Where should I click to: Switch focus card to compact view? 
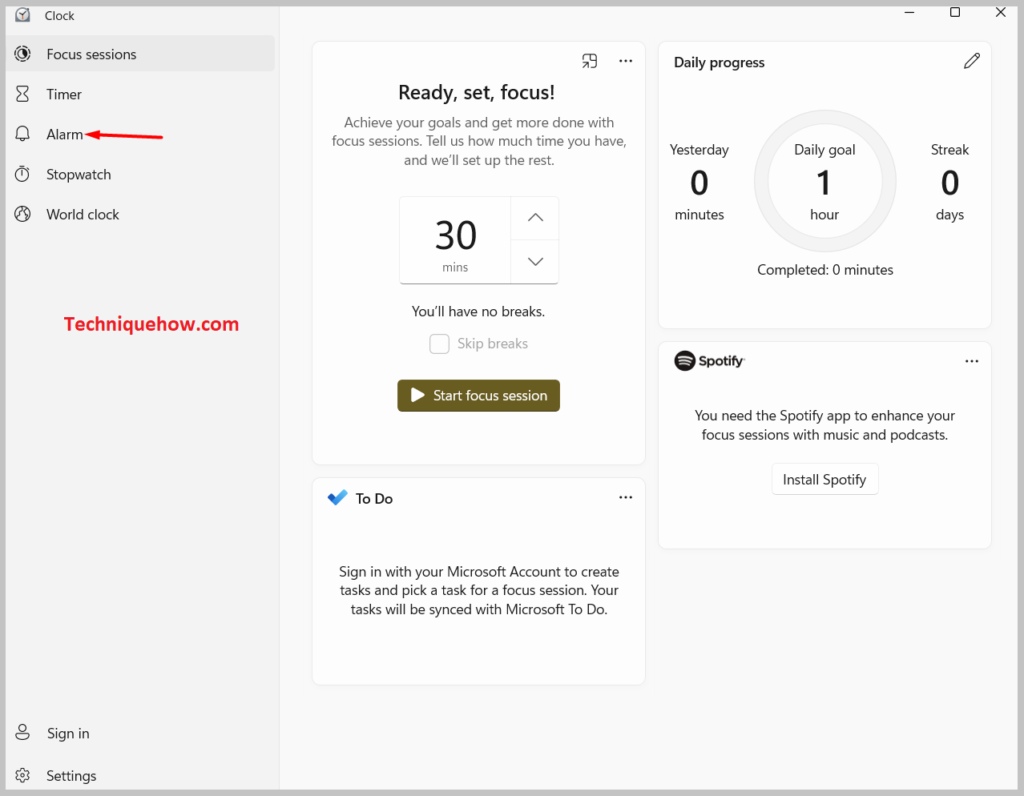[x=590, y=61]
